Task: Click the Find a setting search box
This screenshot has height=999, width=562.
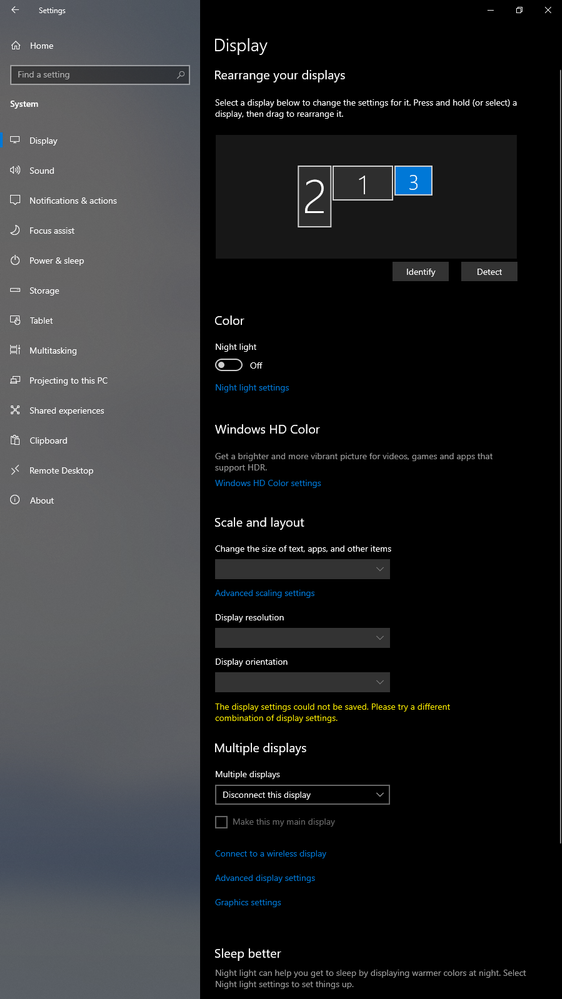Action: [x=100, y=75]
